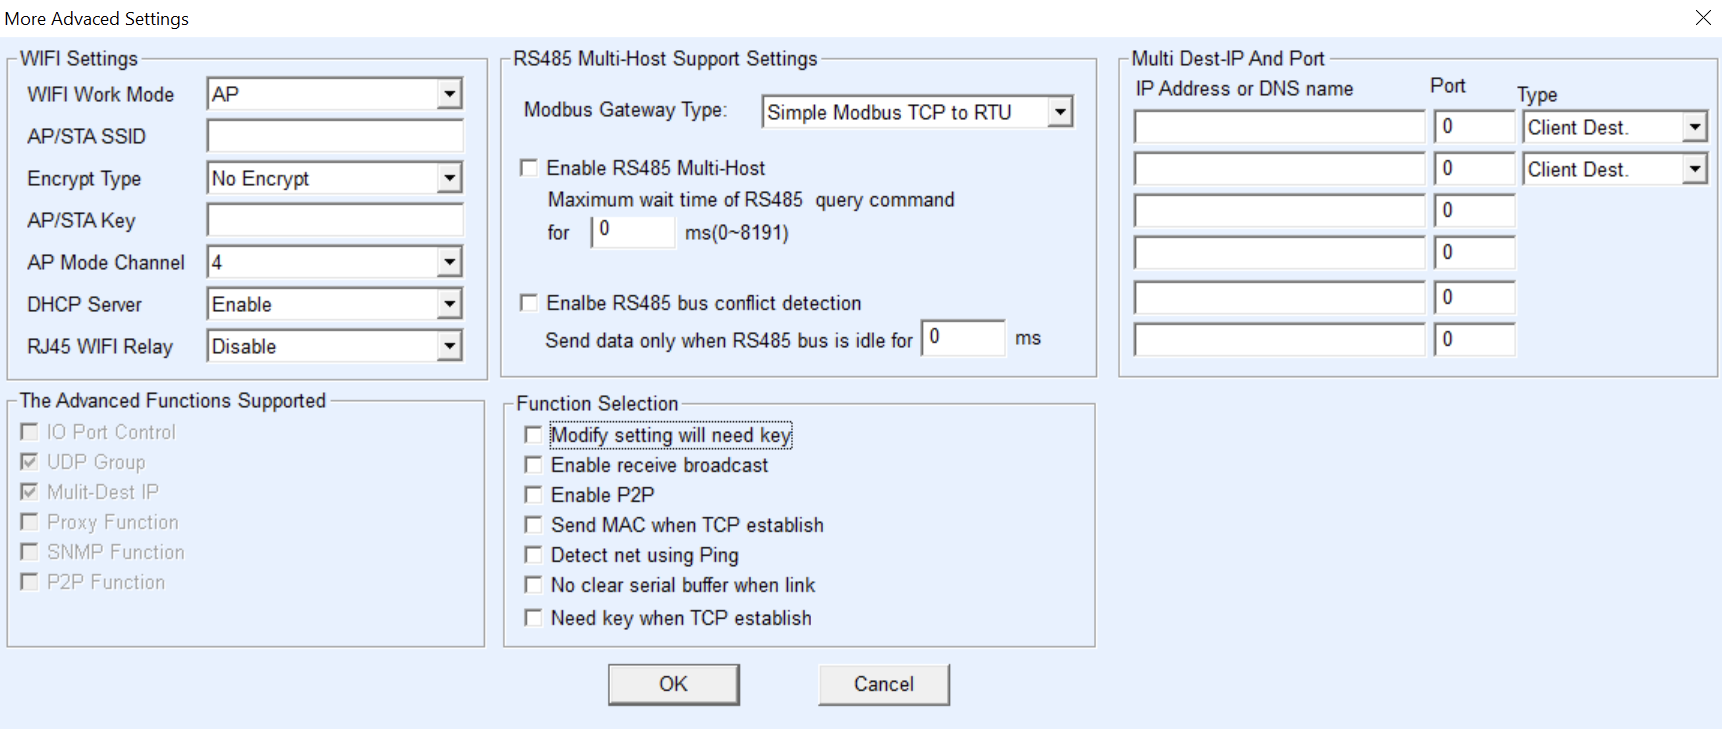Image resolution: width=1722 pixels, height=729 pixels.
Task: Open the AP Mode Channel dropdown
Action: 450,262
